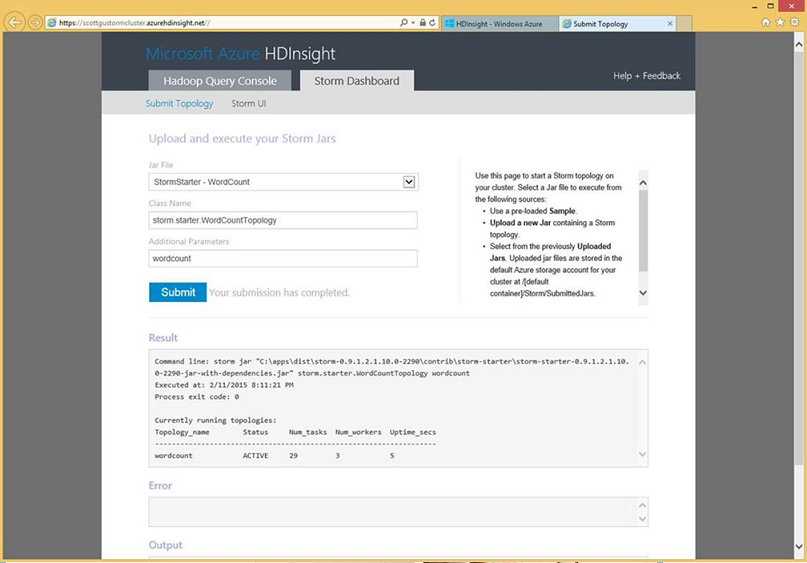Viewport: 807px width, 563px height.
Task: Open the Storm UI sub-navigation link
Action: [x=249, y=103]
